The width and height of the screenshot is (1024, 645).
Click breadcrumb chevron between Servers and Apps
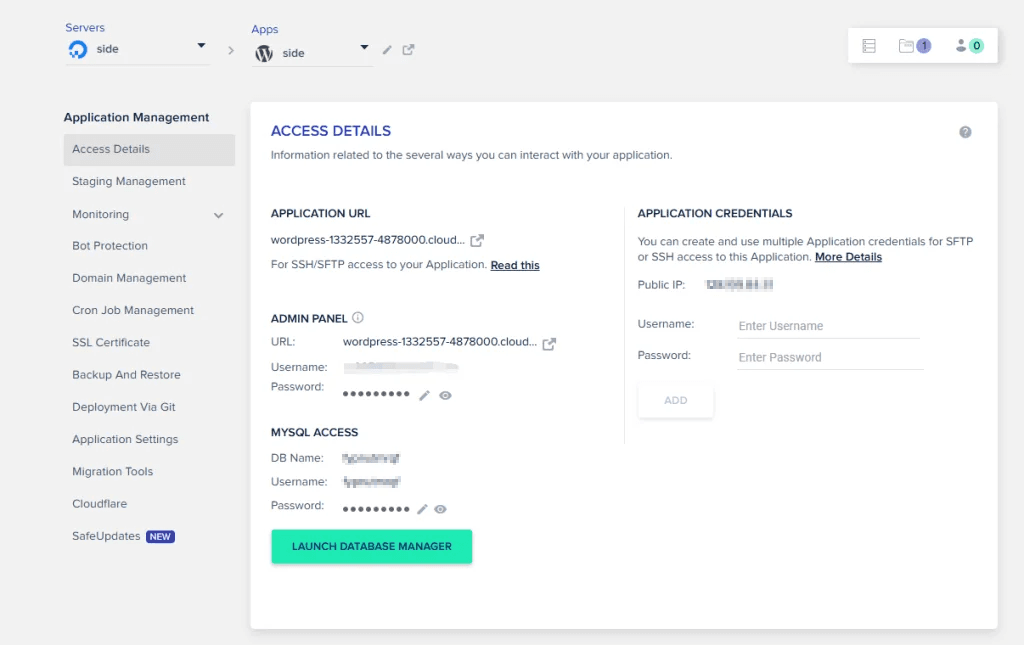[231, 50]
